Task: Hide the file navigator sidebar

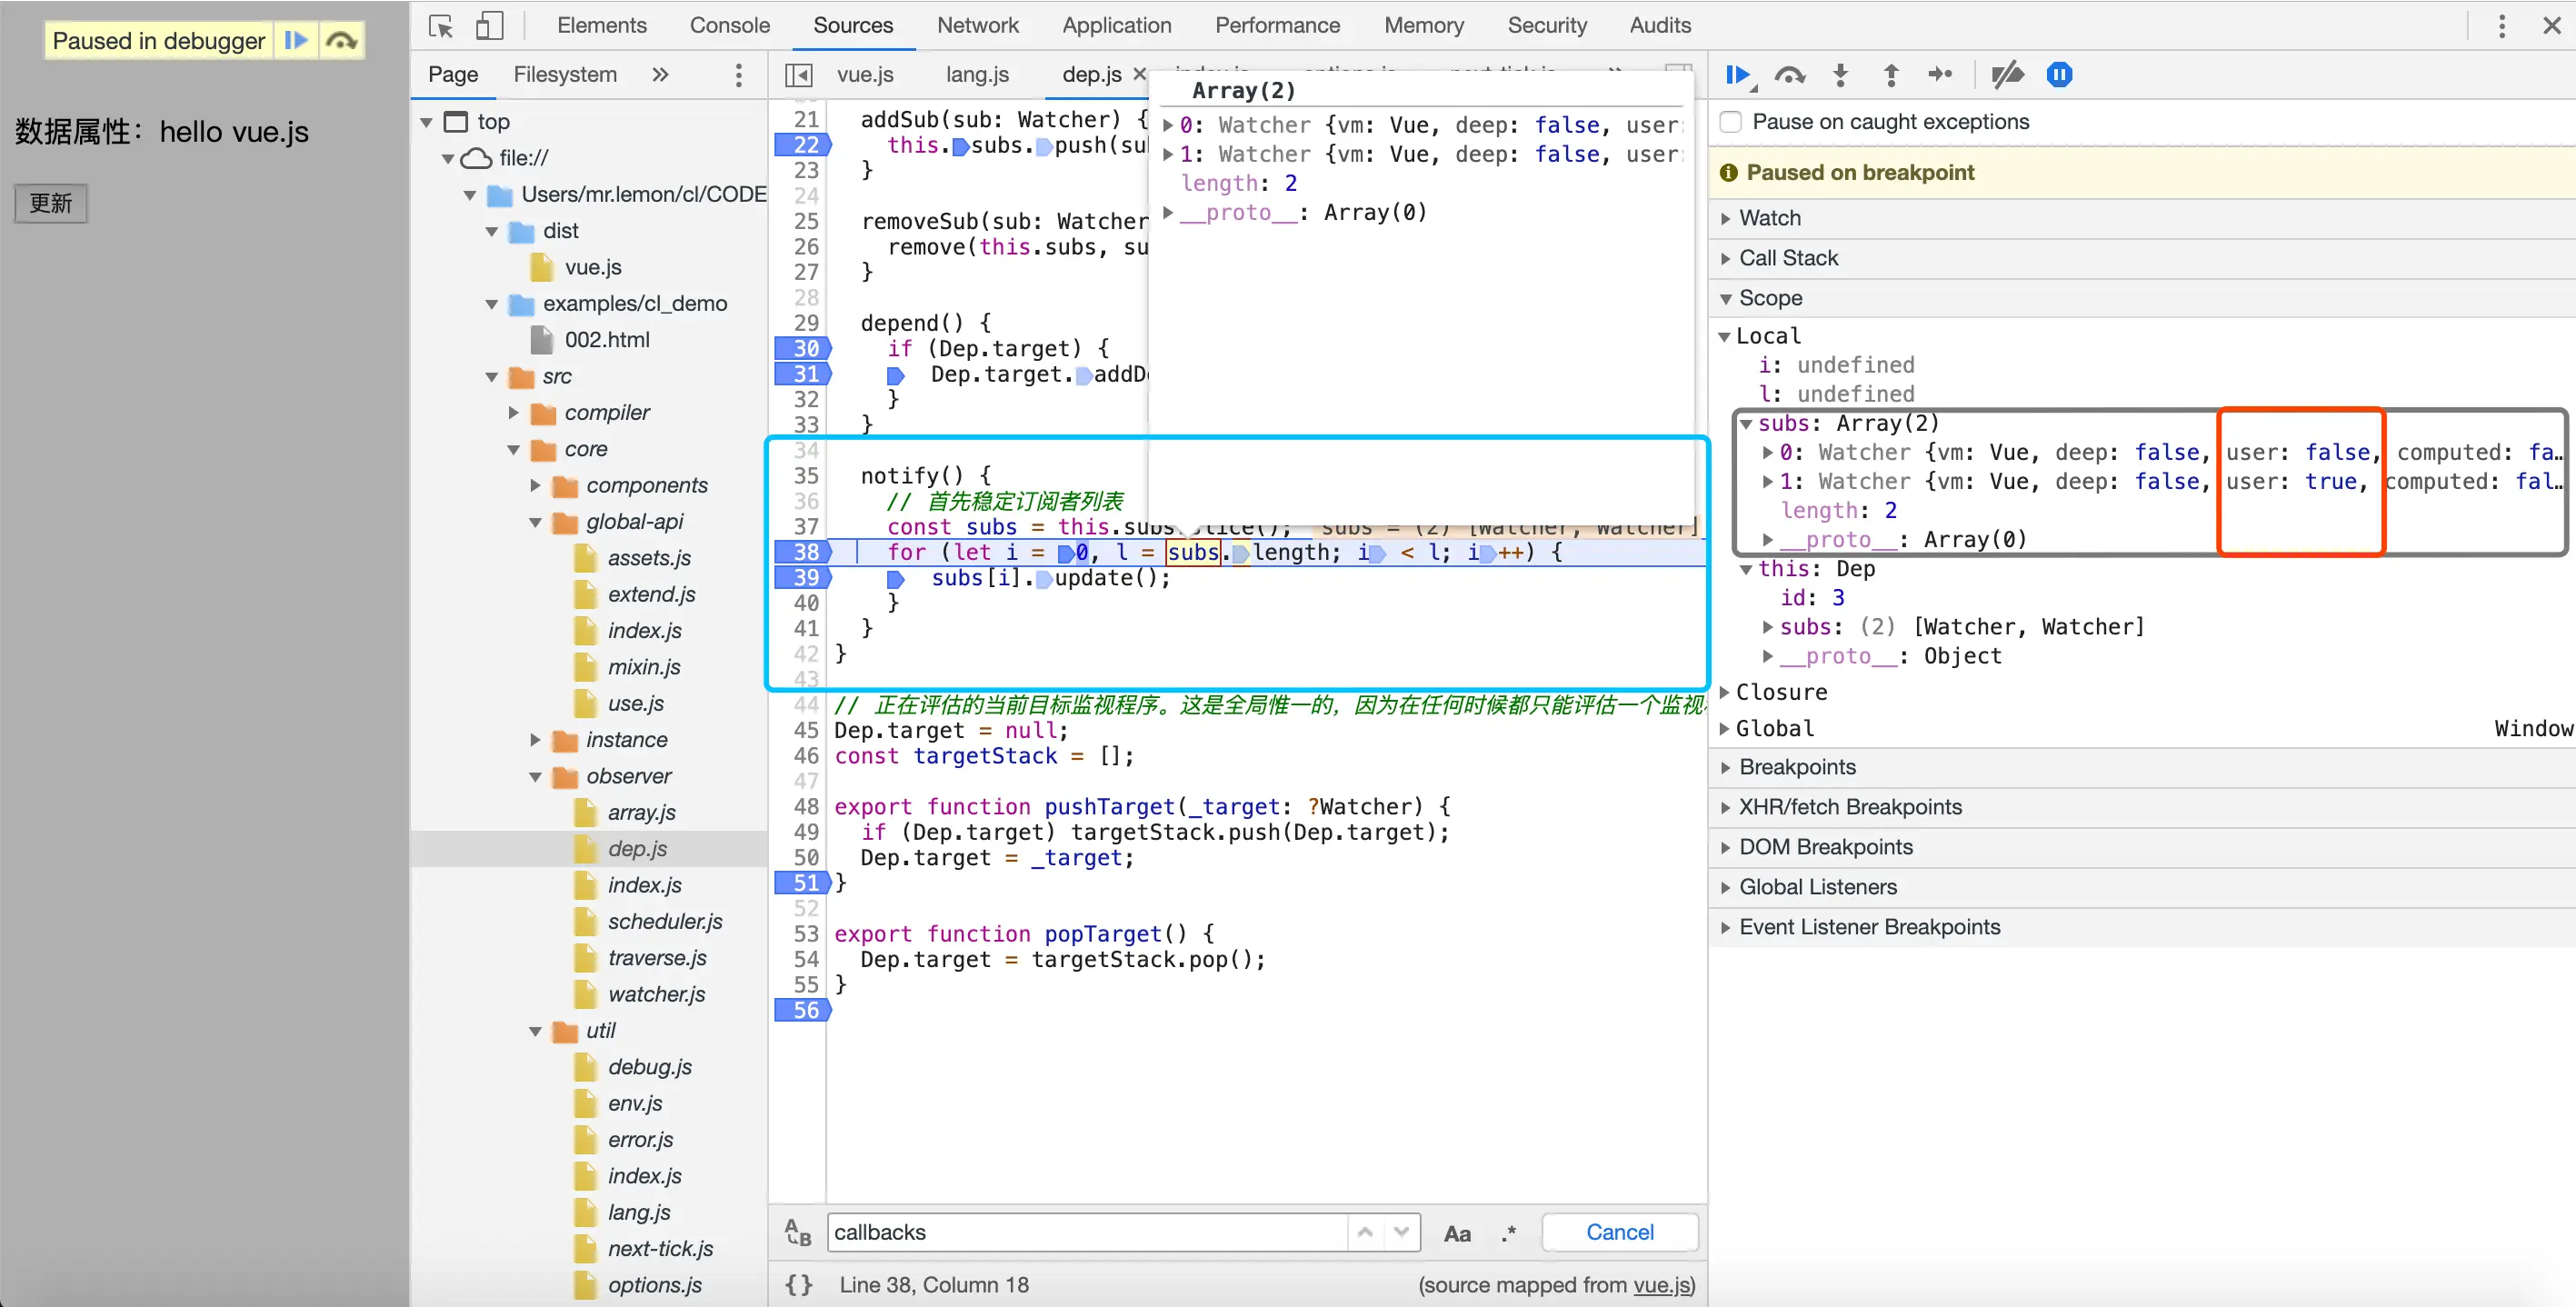Action: click(x=798, y=75)
